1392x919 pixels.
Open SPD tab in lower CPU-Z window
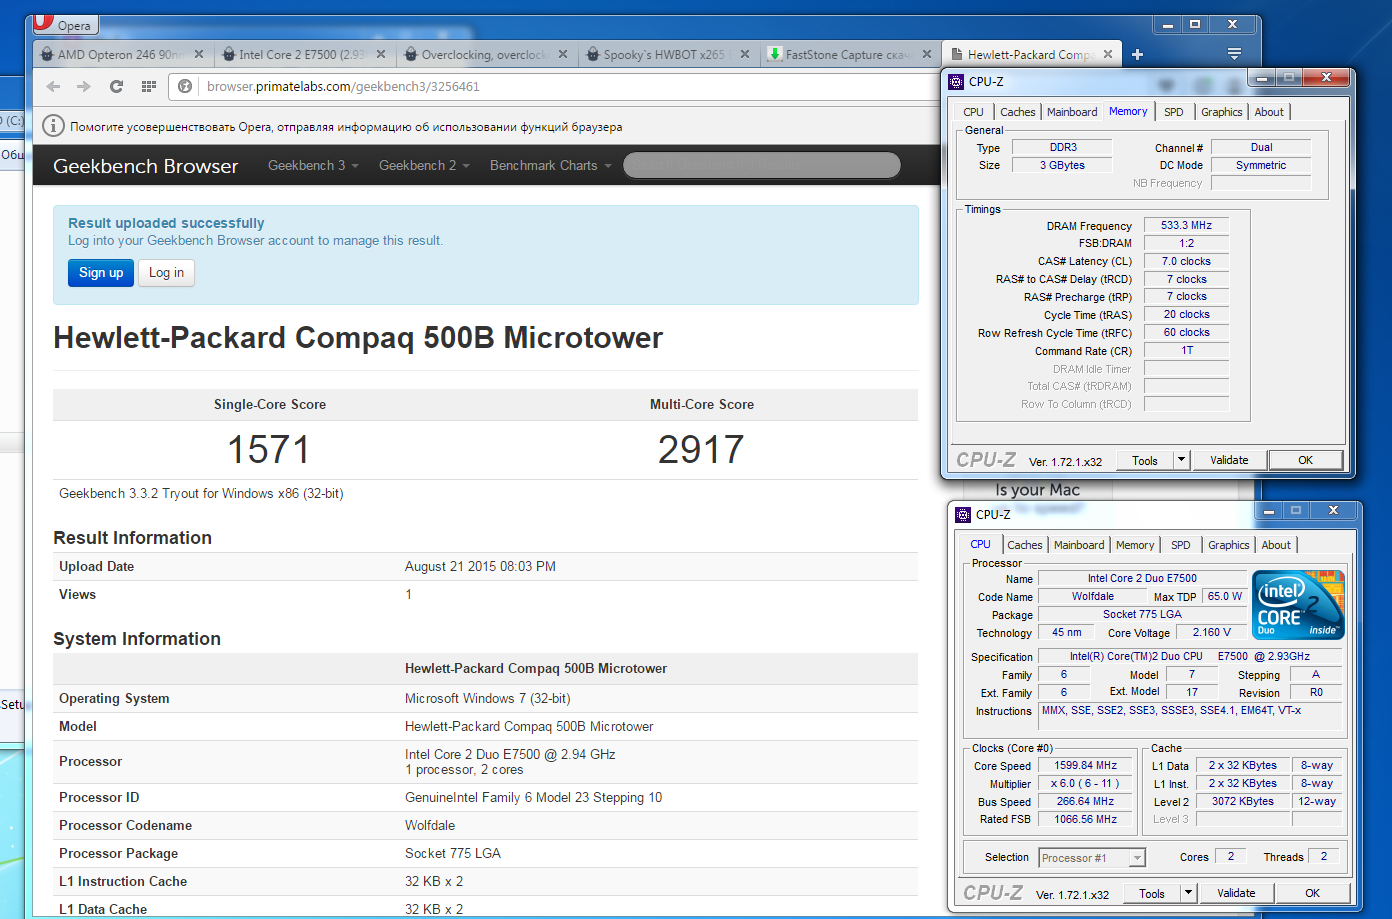(1181, 545)
